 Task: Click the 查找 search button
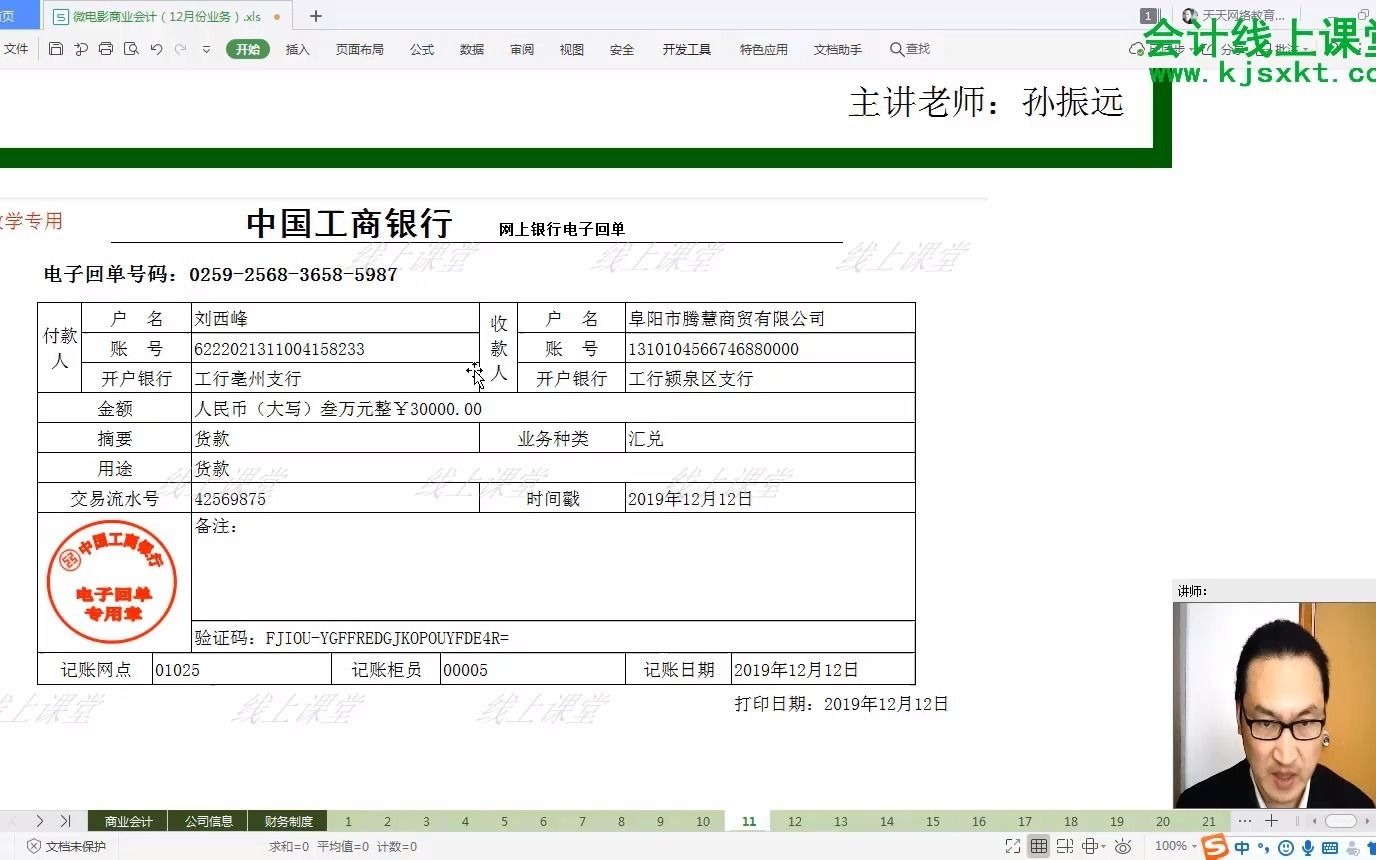[910, 49]
